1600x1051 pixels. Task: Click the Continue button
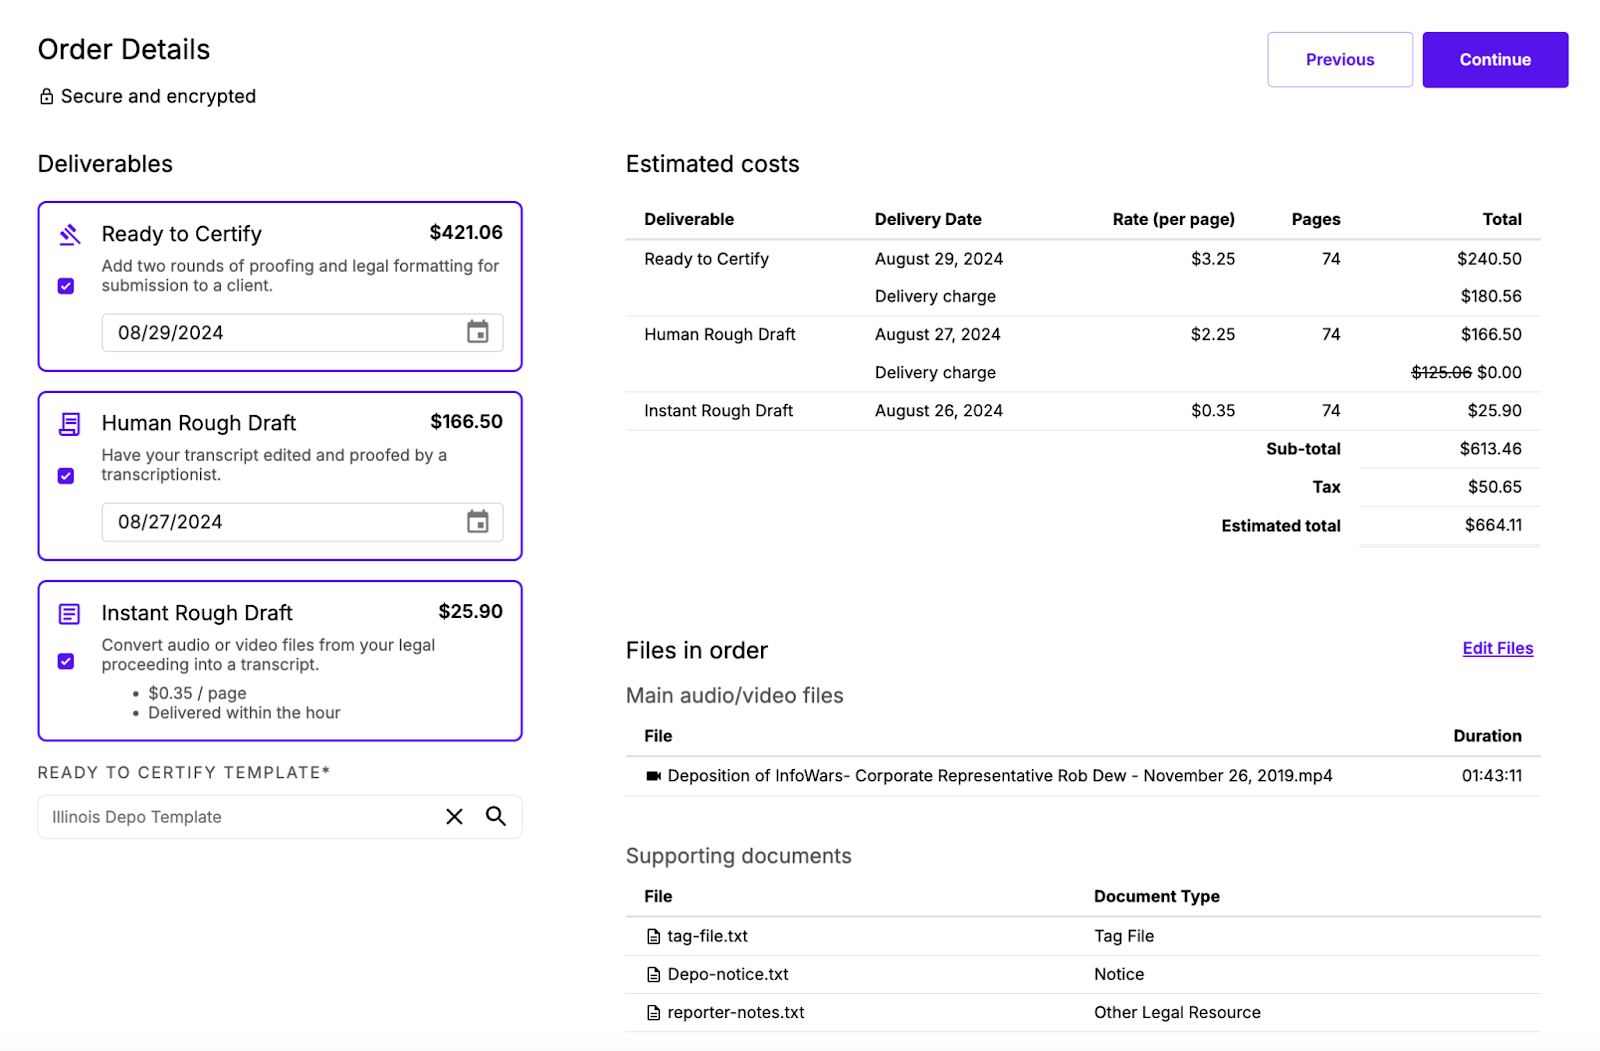[x=1495, y=60]
